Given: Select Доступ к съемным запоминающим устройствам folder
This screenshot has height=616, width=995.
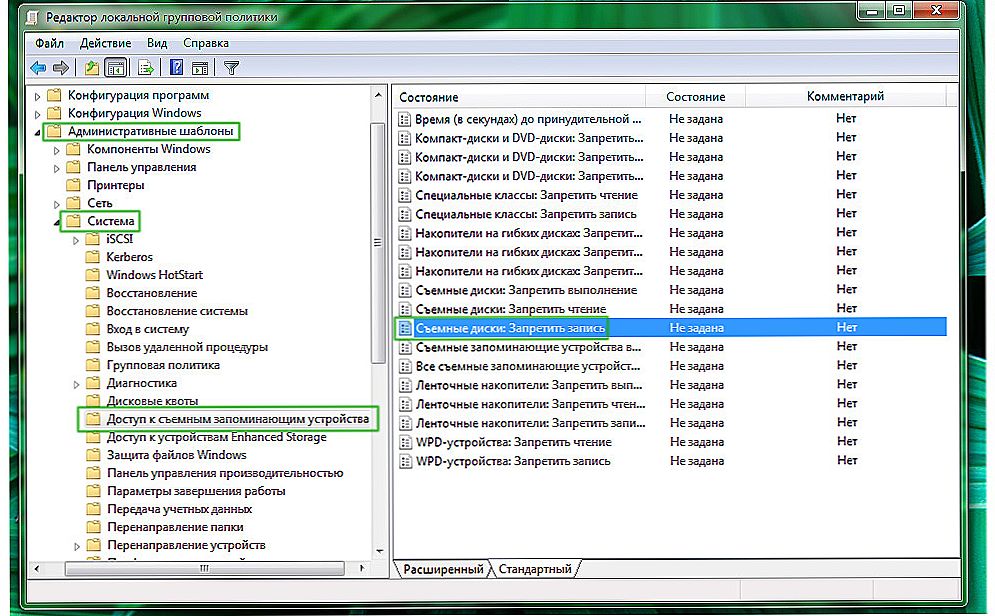Looking at the screenshot, I should coord(237,419).
